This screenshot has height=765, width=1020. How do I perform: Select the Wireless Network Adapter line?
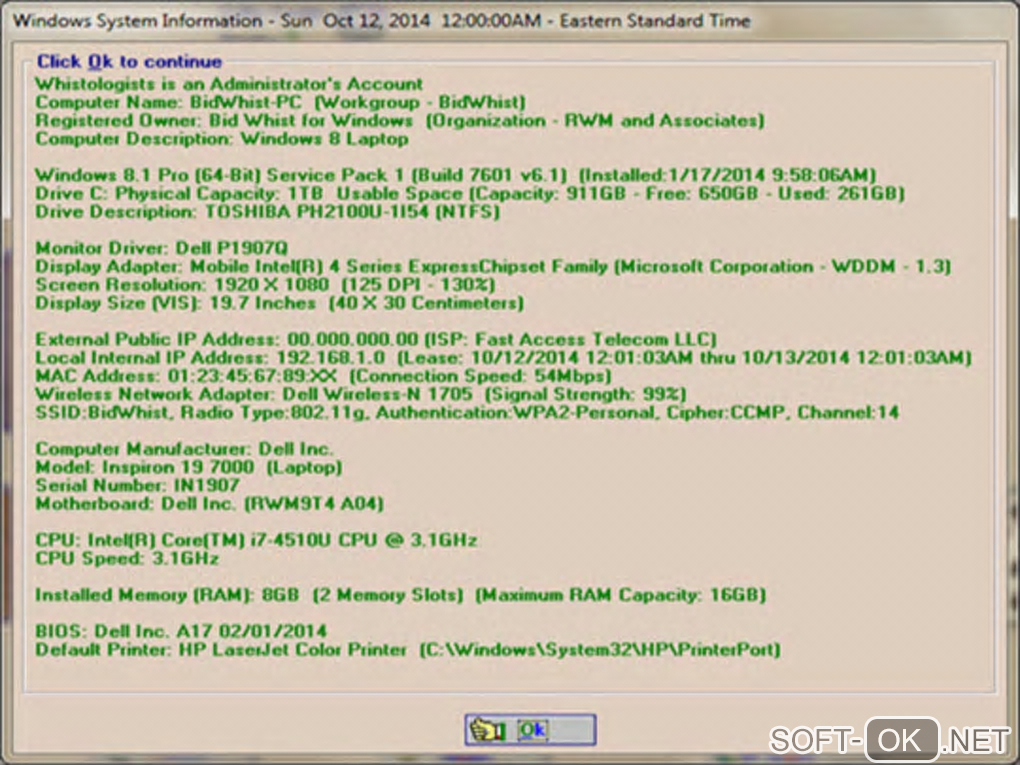(x=360, y=394)
